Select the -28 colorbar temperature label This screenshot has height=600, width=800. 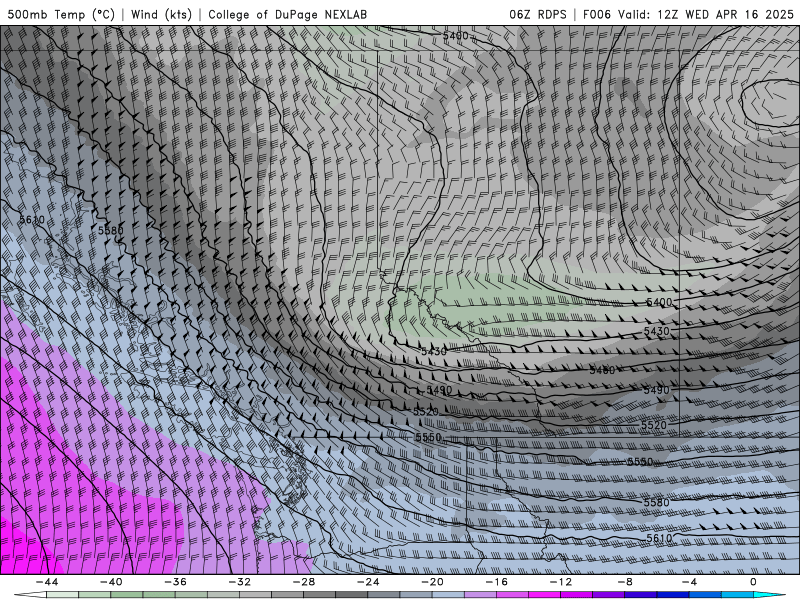point(304,582)
